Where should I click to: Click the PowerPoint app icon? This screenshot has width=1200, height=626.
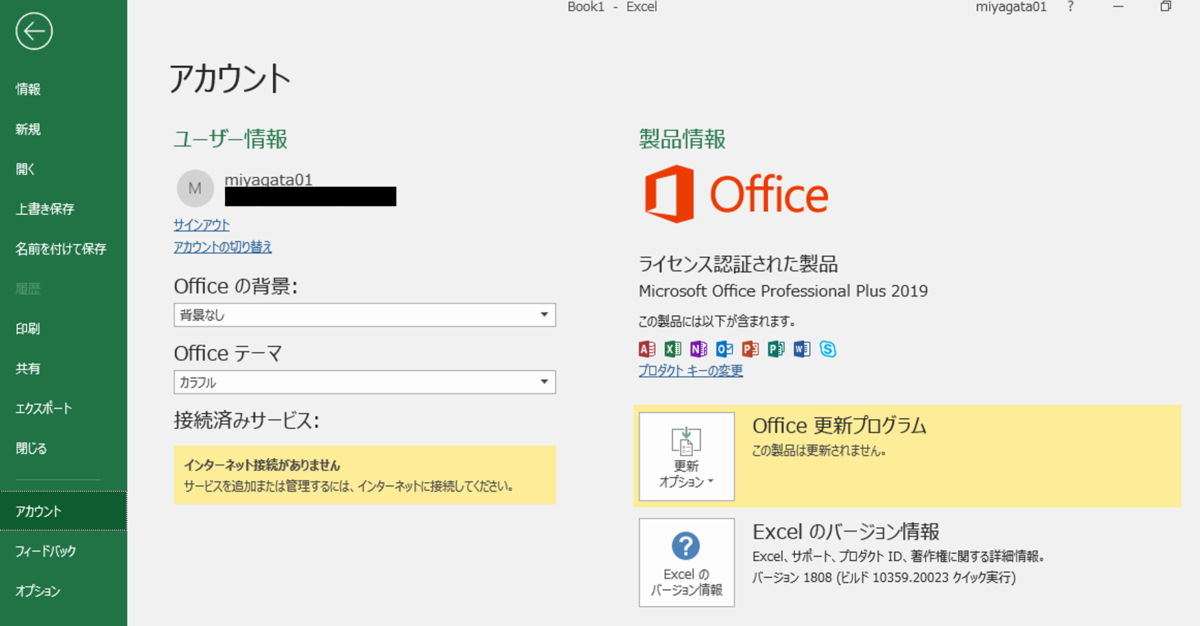750,349
